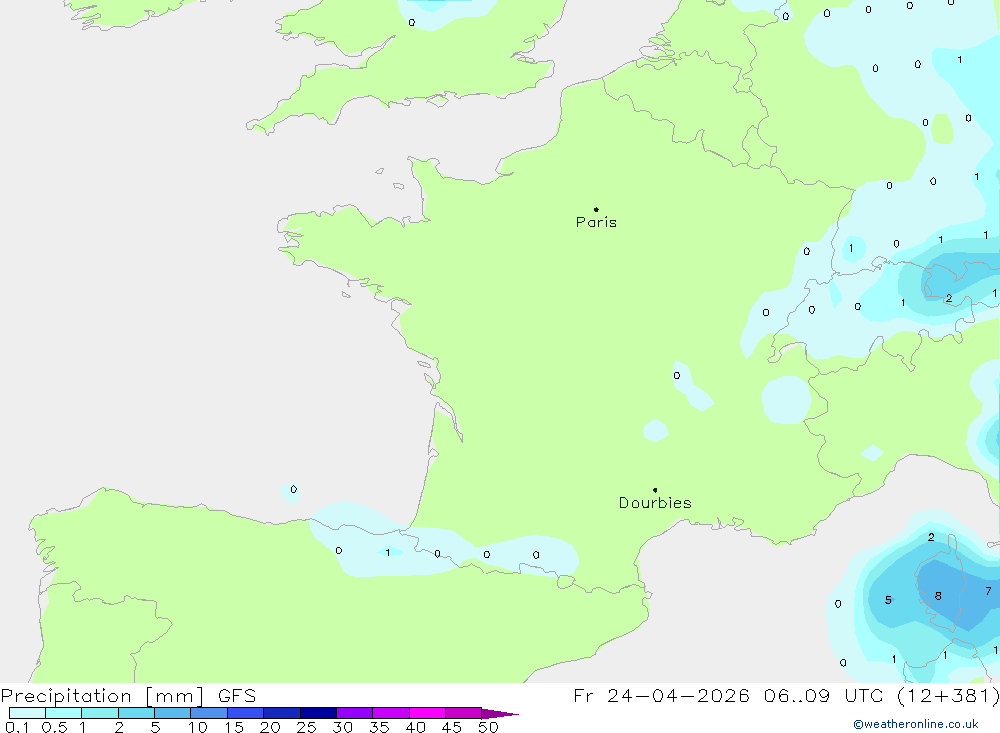Click the 7 mm value east of Corsica

[x=988, y=591]
